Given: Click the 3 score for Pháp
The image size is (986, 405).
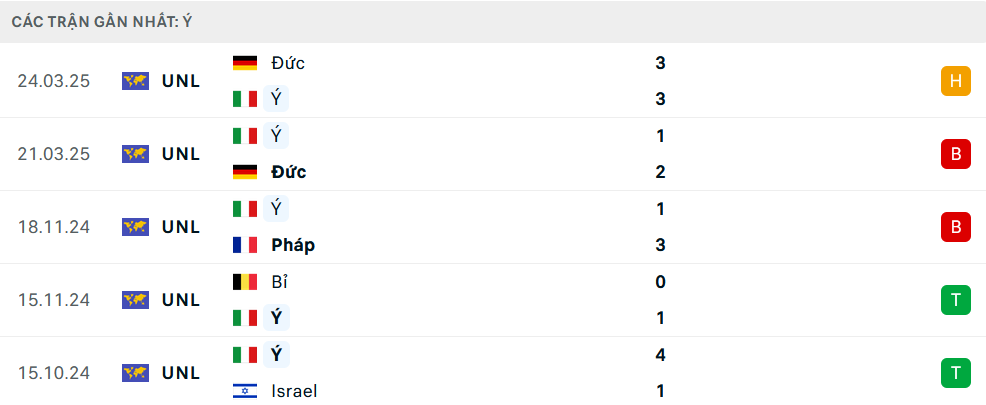Looking at the screenshot, I should tap(660, 245).
